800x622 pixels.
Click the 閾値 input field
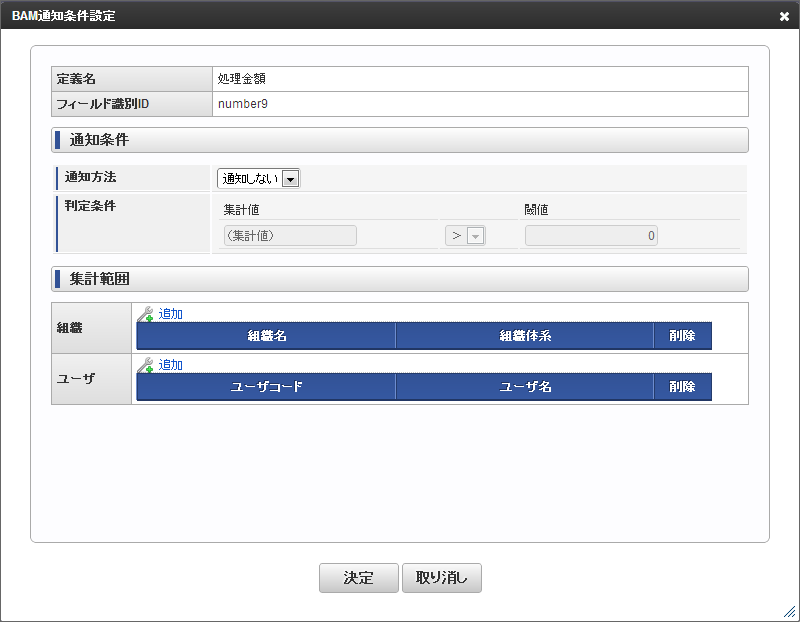coord(591,236)
